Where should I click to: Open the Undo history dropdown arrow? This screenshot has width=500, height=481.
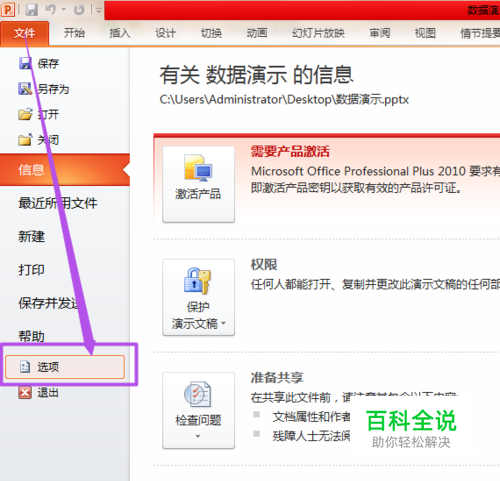click(63, 10)
